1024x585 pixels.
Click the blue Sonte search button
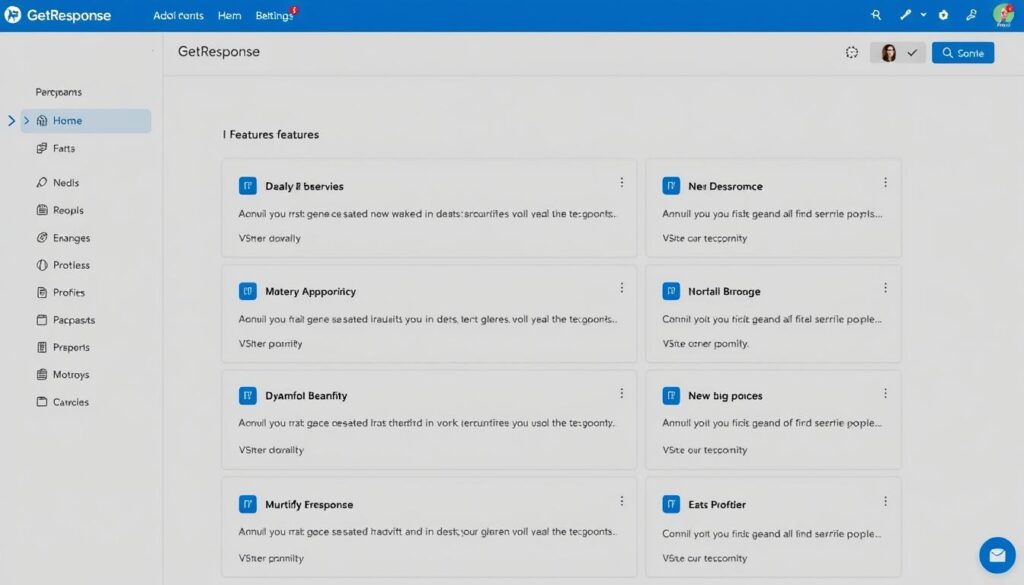(962, 53)
